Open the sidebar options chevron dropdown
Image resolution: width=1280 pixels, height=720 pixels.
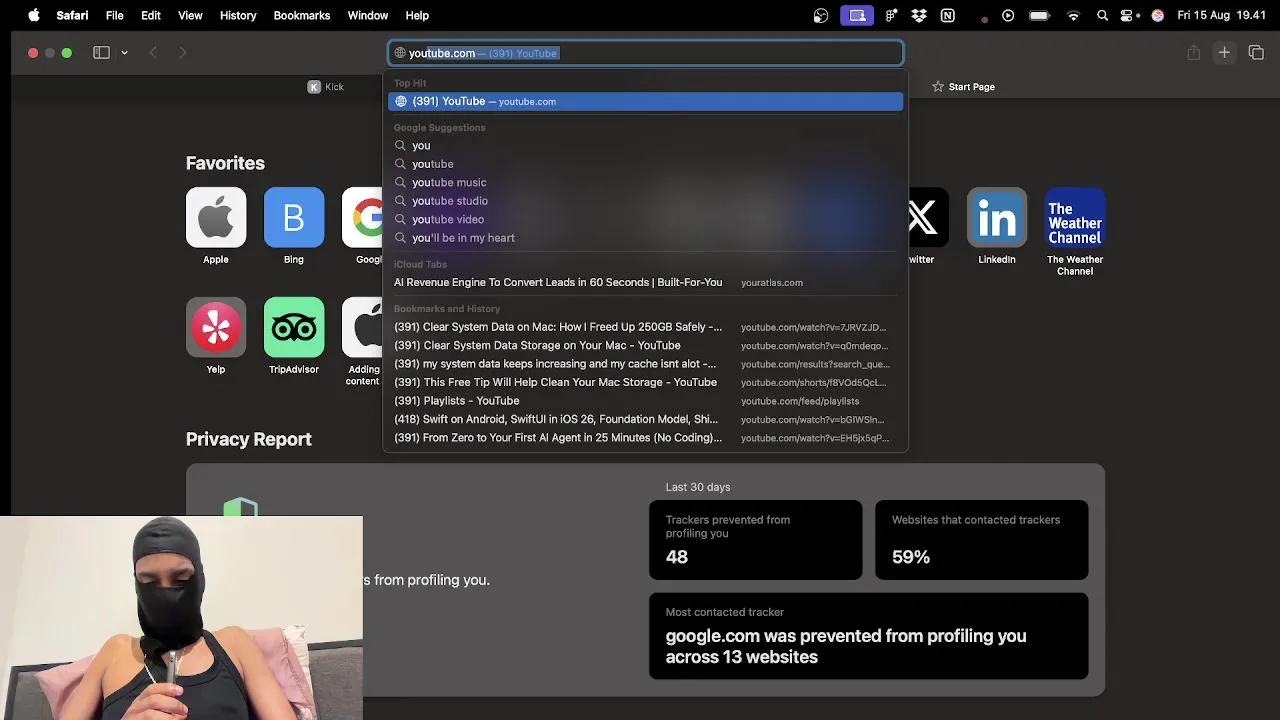point(124,52)
